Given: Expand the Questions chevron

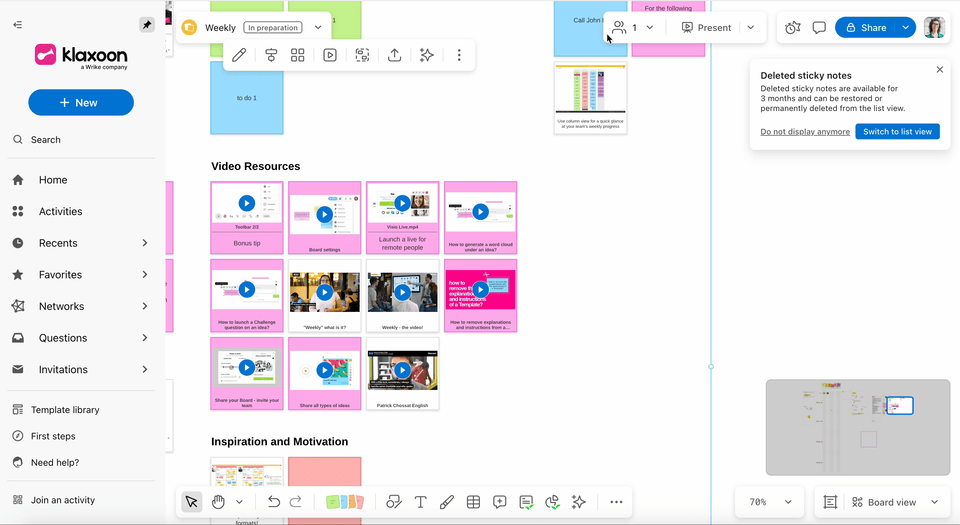Looking at the screenshot, I should pos(145,338).
